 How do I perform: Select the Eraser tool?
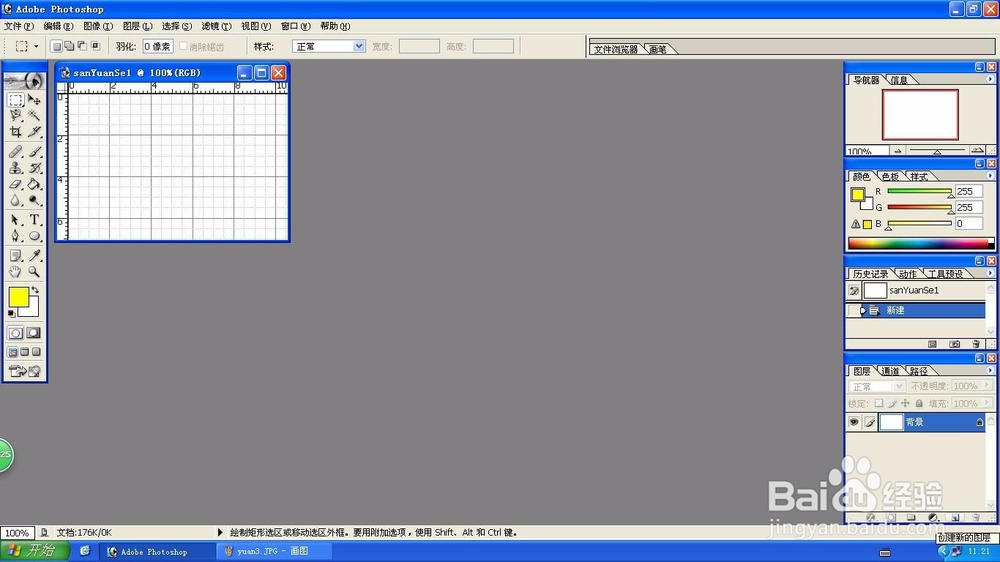coord(15,184)
